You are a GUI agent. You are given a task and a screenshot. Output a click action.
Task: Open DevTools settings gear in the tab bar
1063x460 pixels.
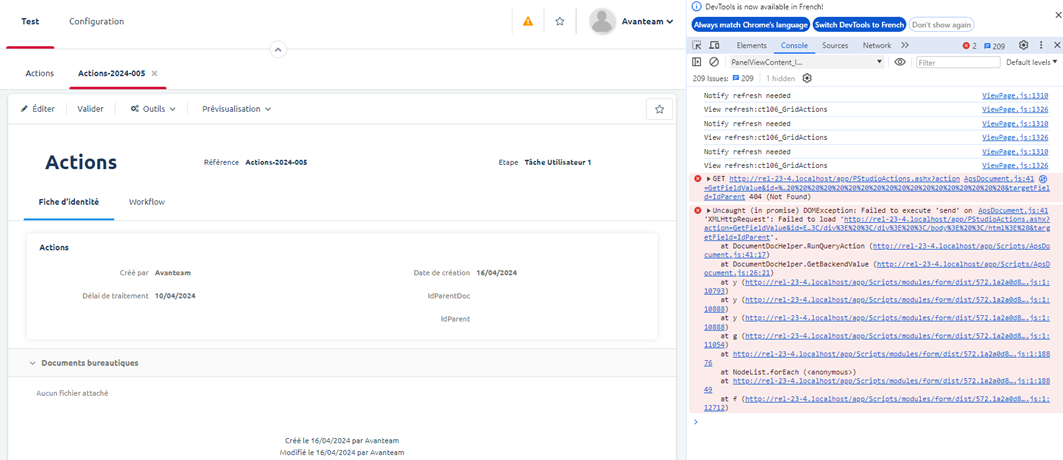click(1023, 46)
